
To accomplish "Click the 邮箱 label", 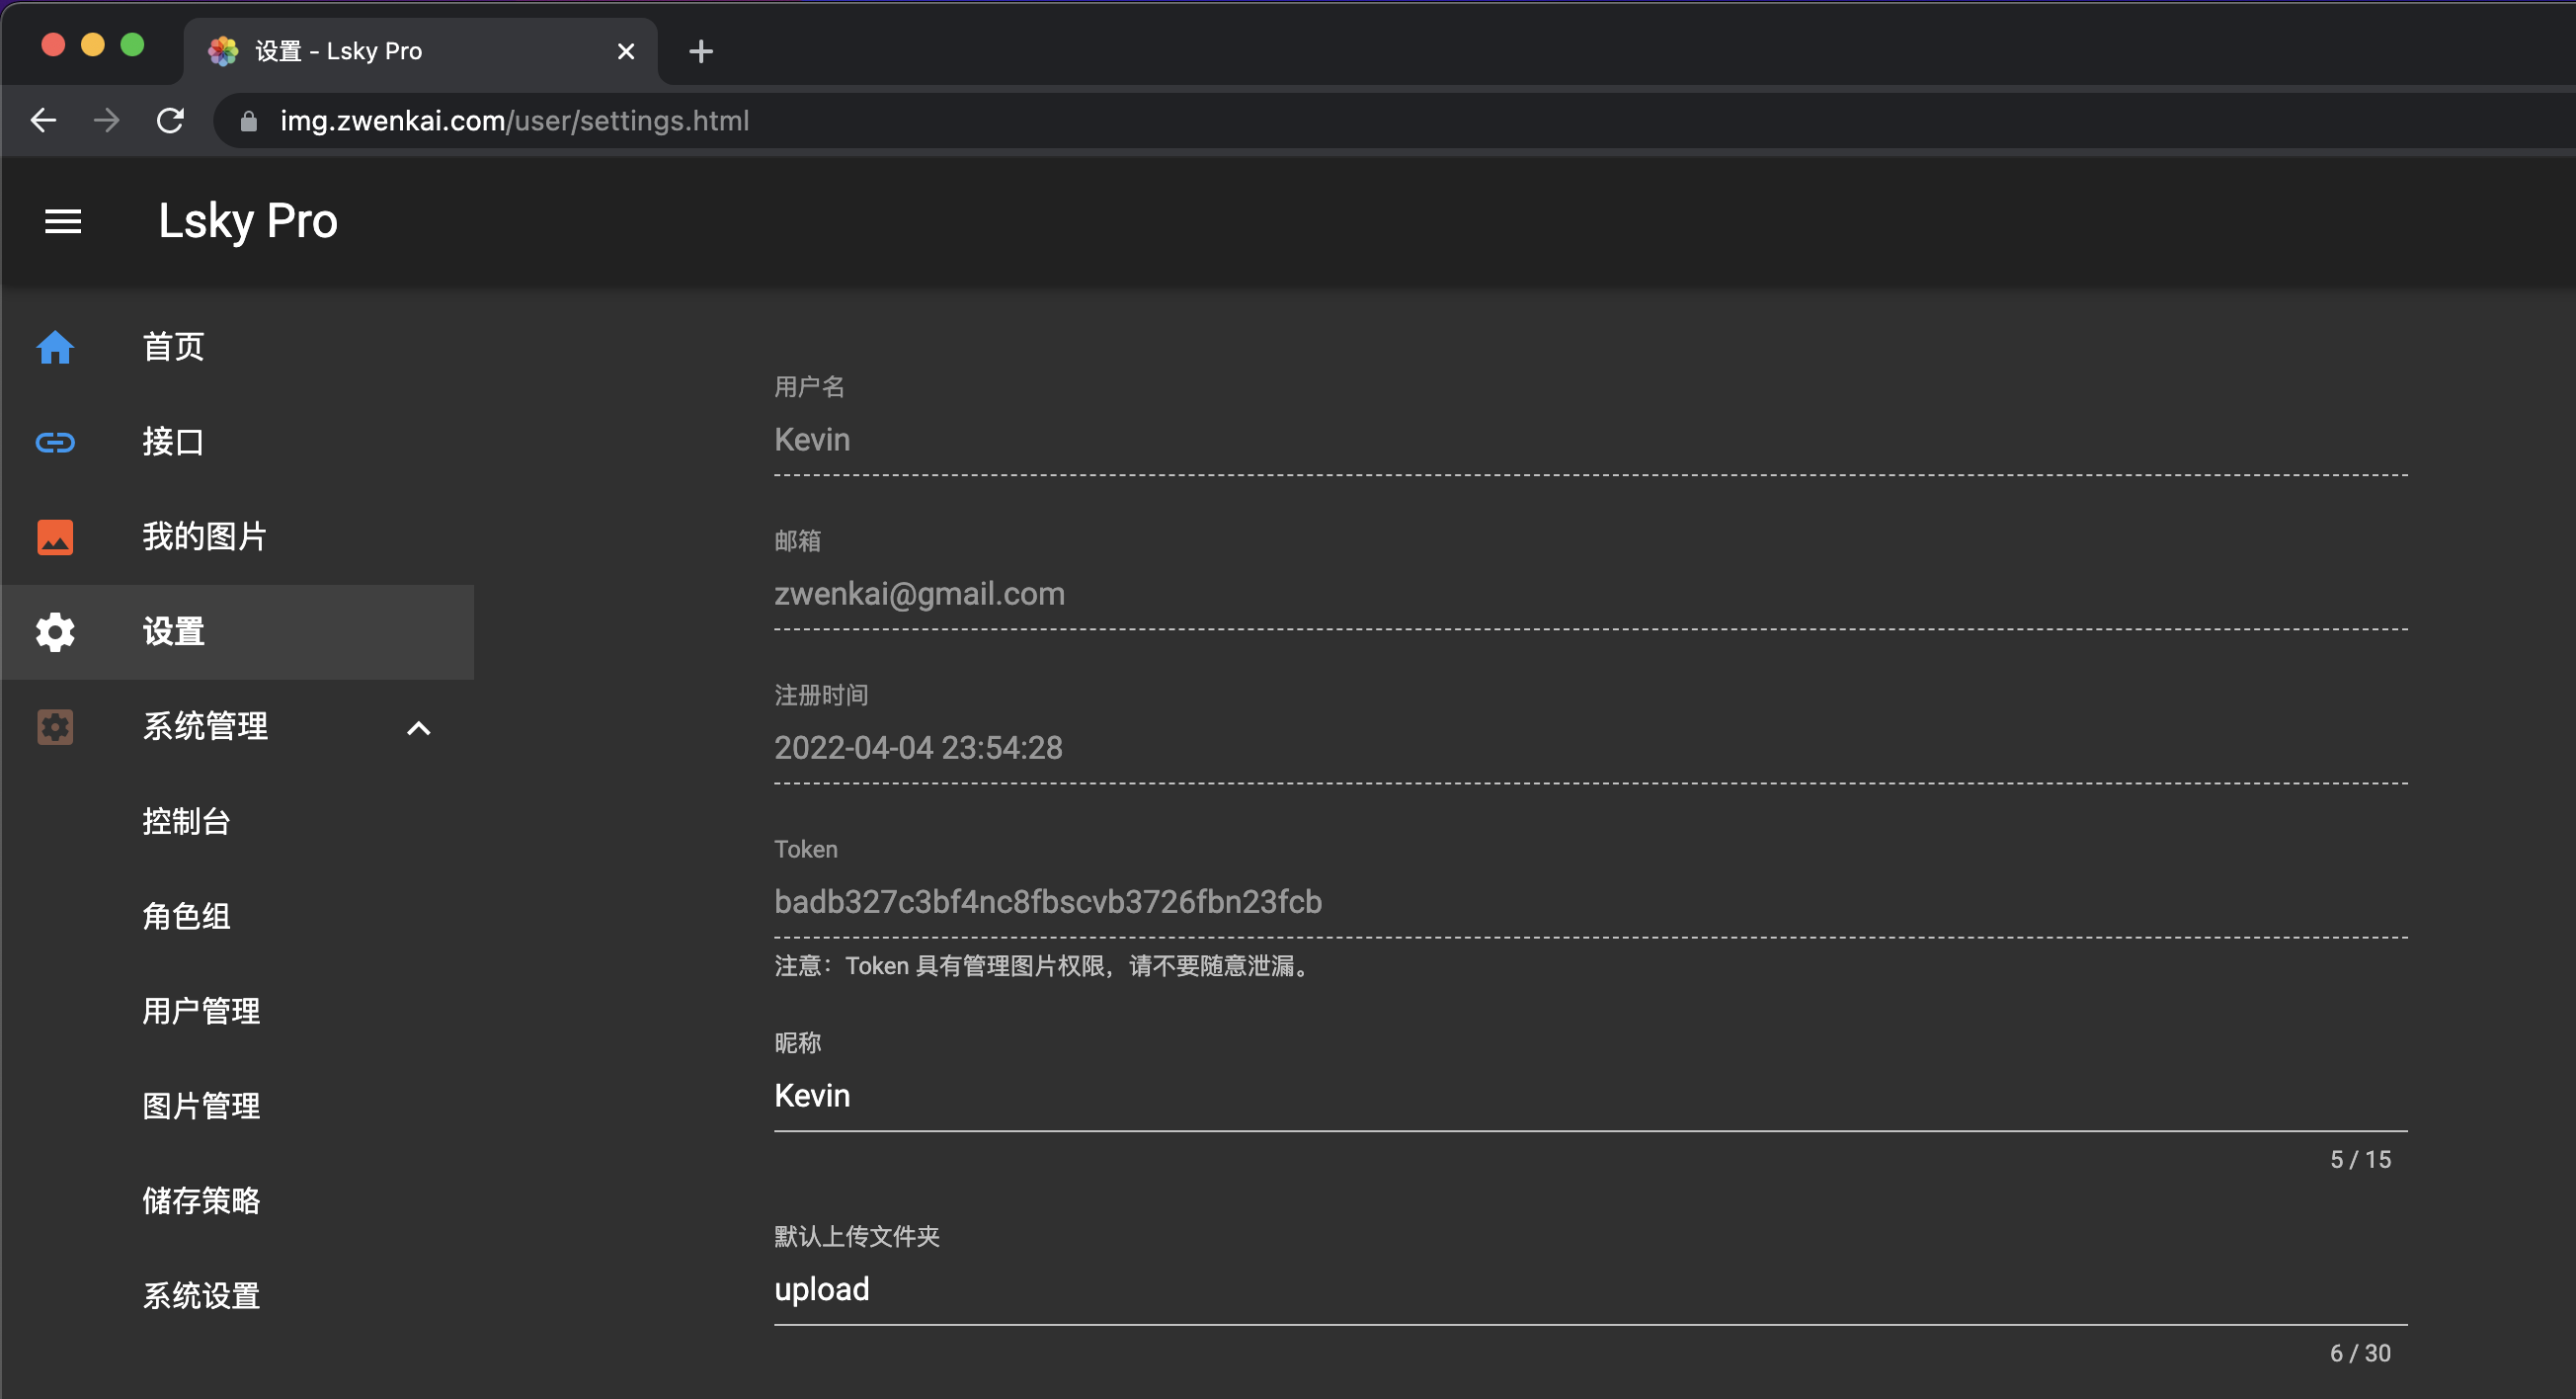I will [x=797, y=541].
